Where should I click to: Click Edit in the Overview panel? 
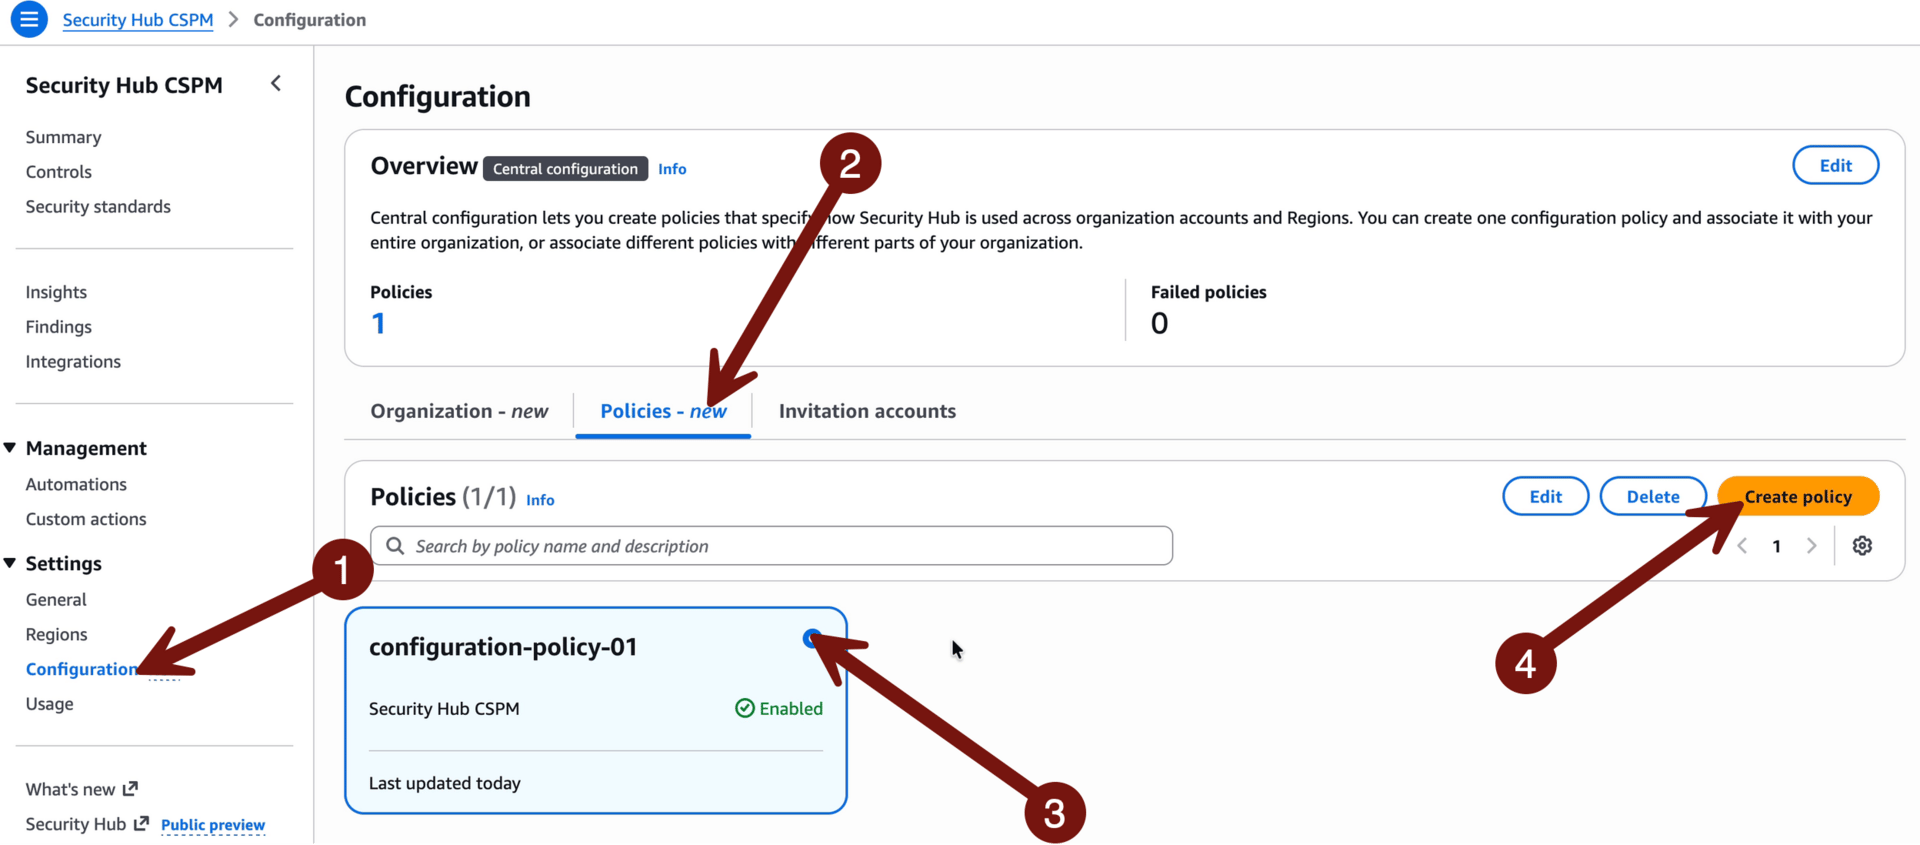click(1834, 166)
